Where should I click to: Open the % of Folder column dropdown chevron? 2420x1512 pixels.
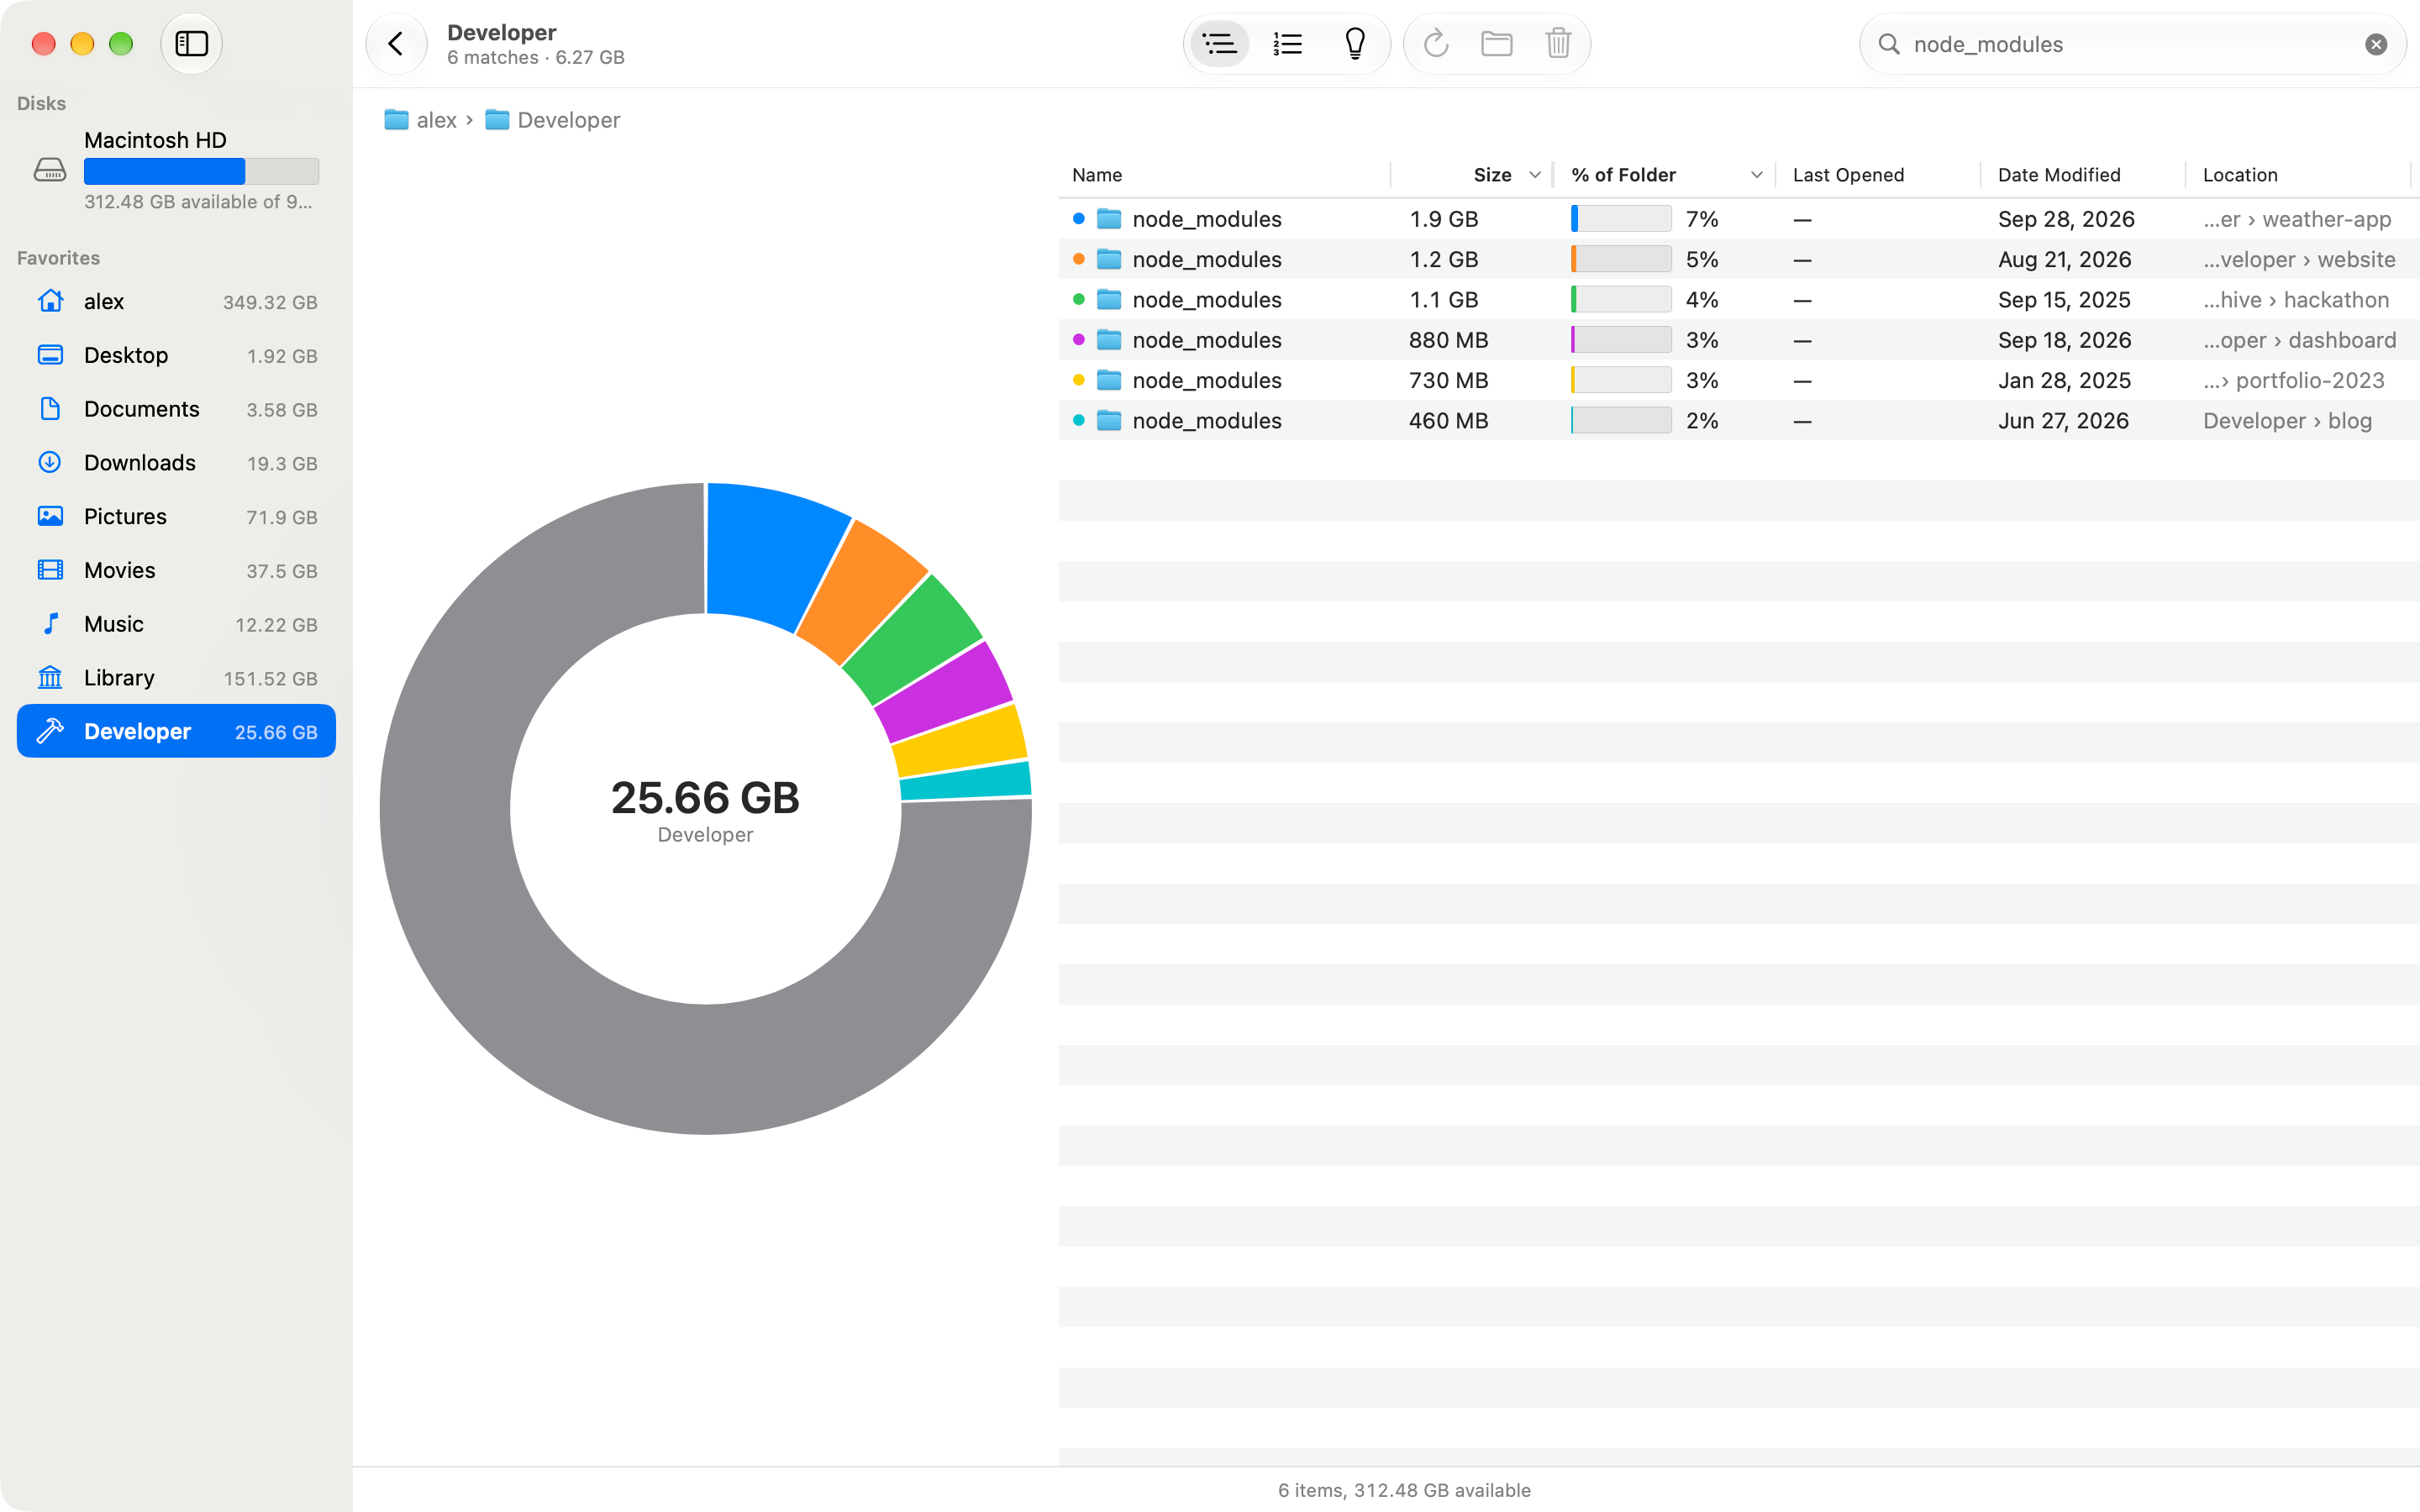[x=1756, y=175]
